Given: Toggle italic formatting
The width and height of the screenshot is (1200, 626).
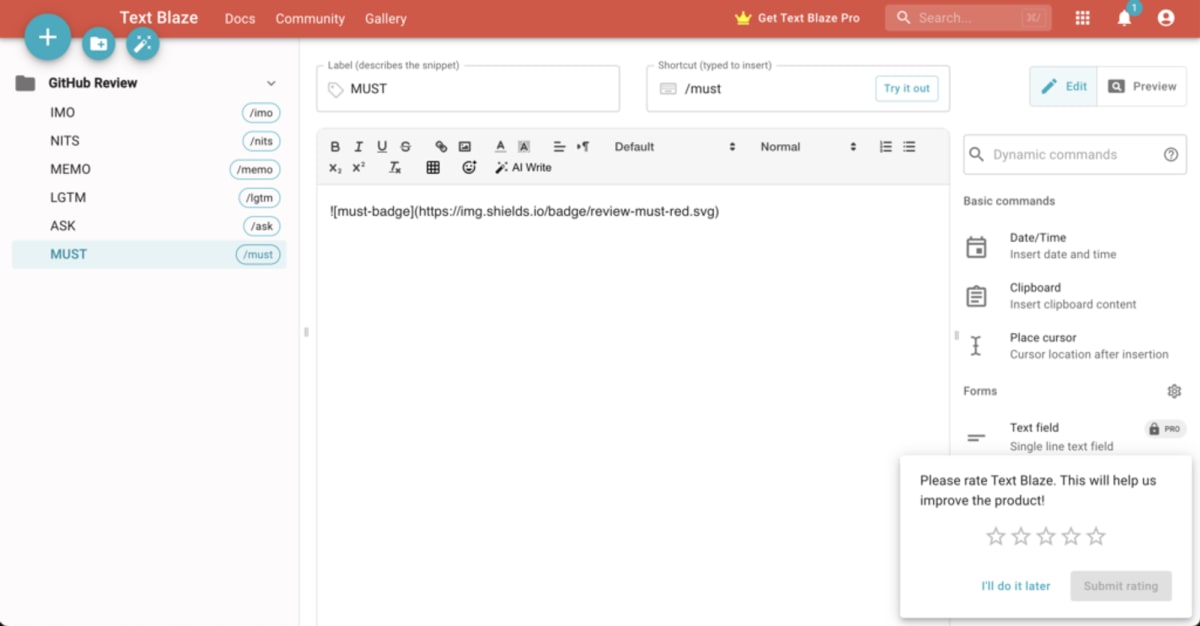Looking at the screenshot, I should point(358,147).
